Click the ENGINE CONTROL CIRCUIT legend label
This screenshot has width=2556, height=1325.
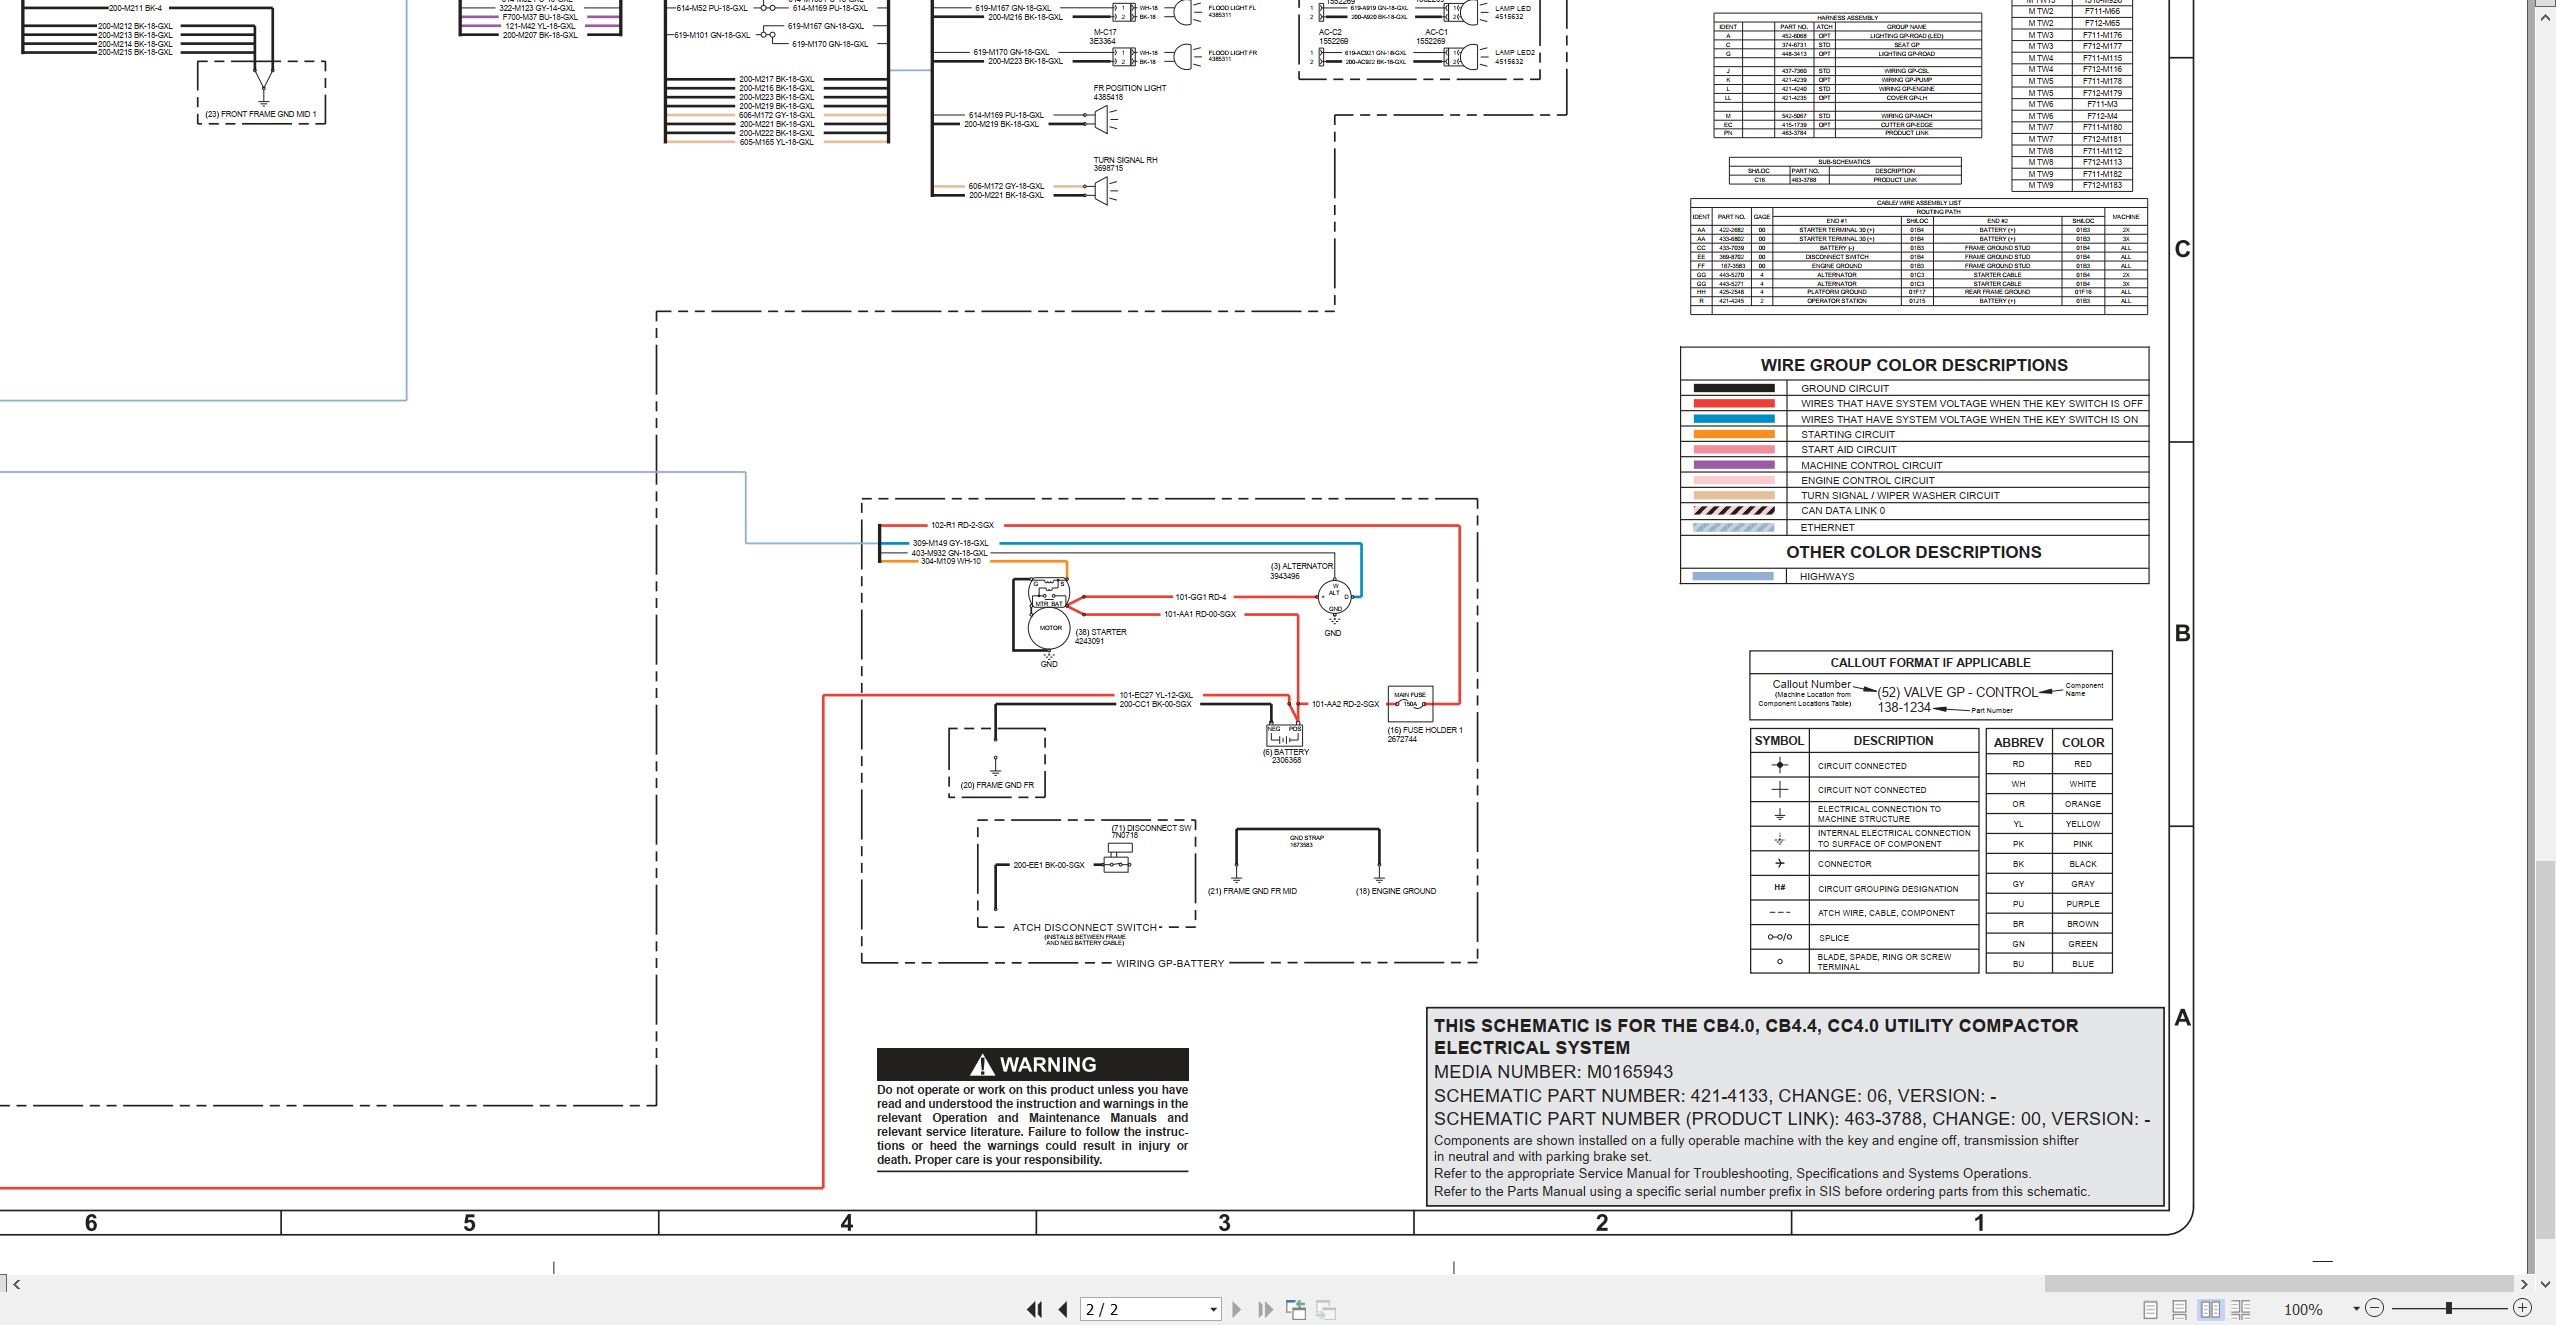1868,480
